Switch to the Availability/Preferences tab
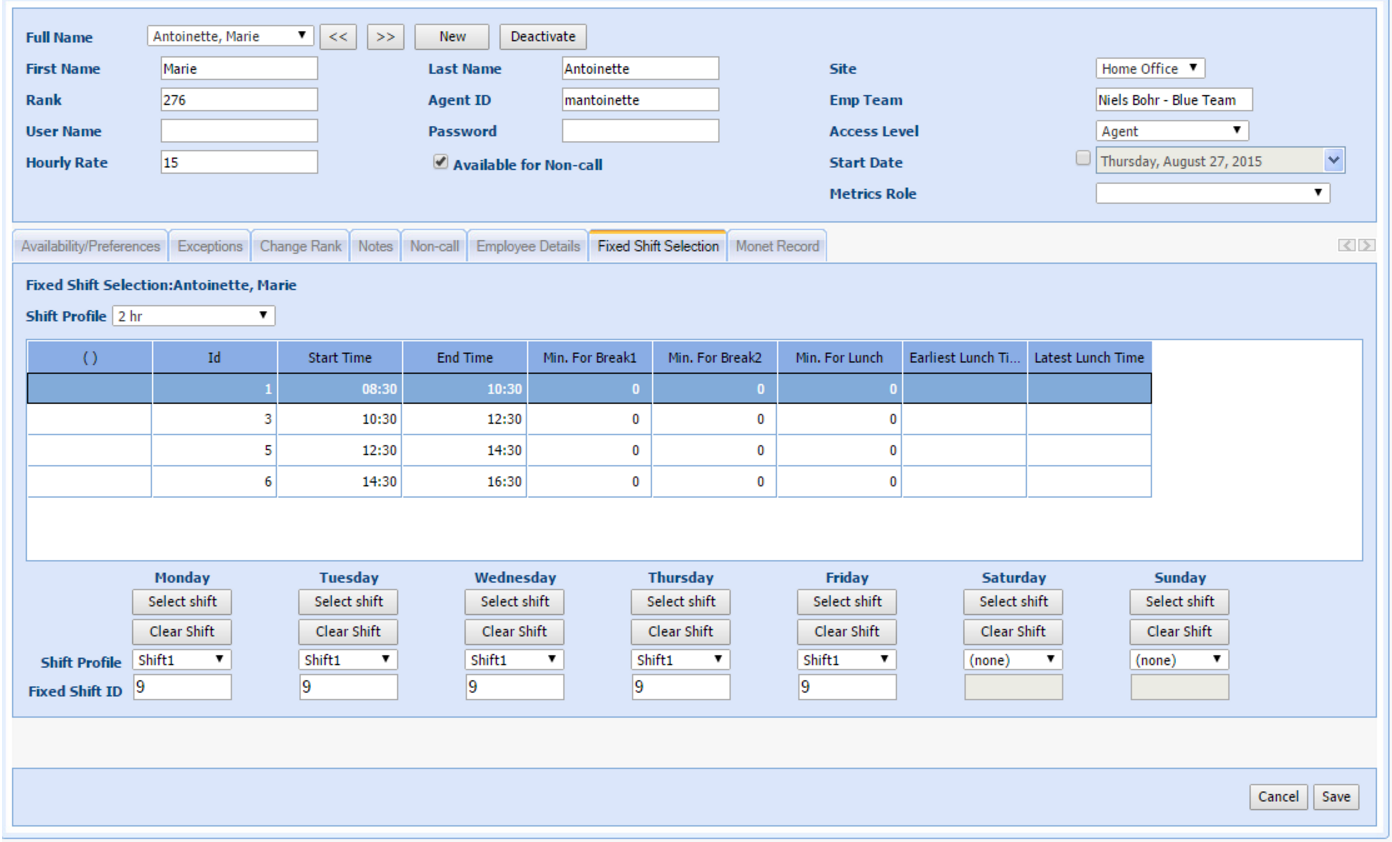The image size is (1392, 842). [x=91, y=246]
